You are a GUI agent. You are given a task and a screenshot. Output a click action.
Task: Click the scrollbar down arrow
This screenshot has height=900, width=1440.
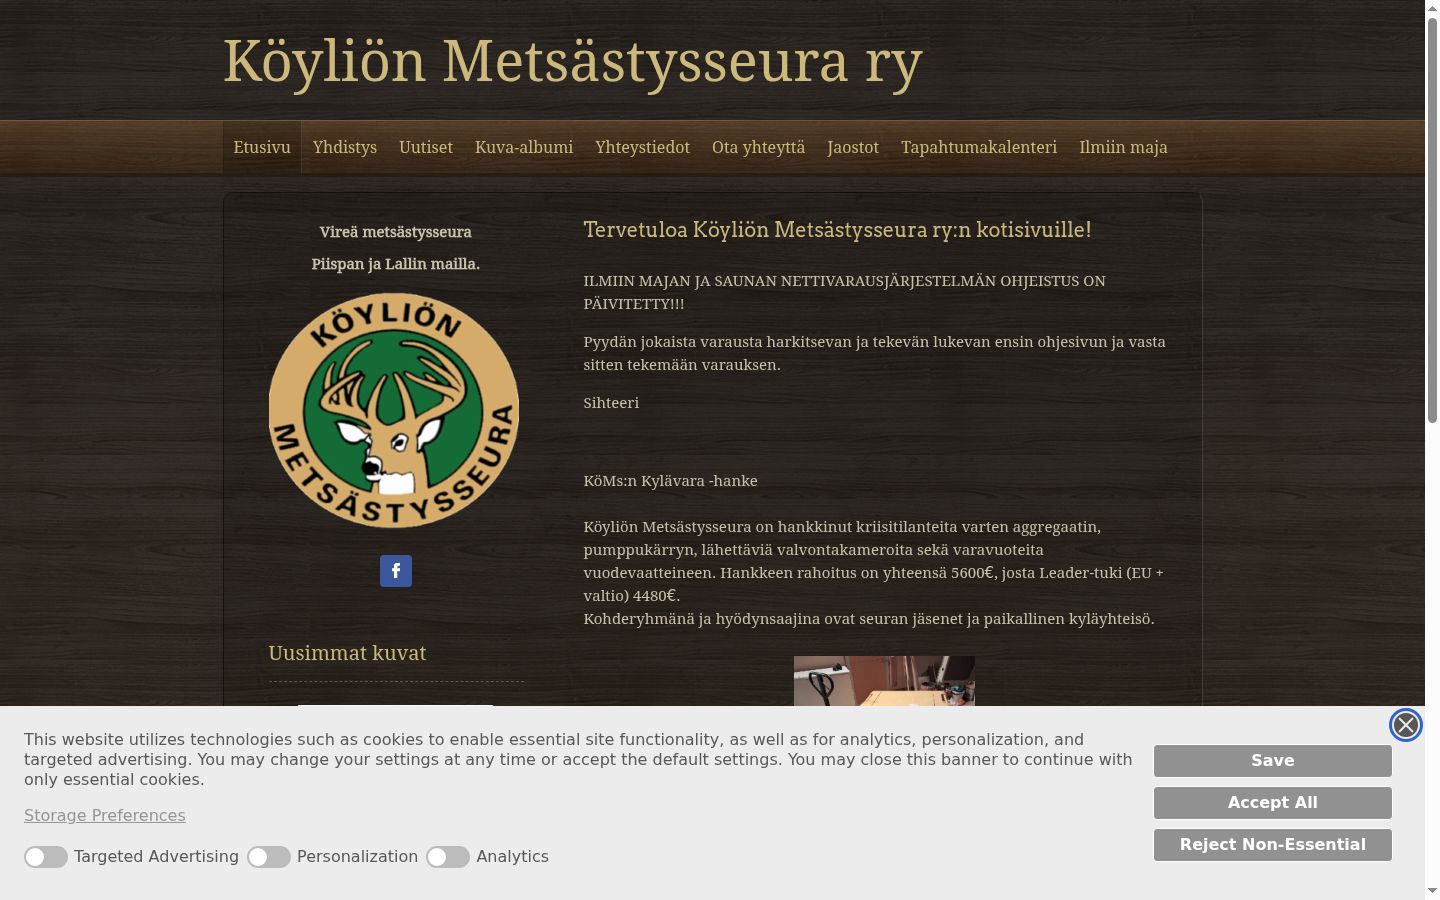1432,890
